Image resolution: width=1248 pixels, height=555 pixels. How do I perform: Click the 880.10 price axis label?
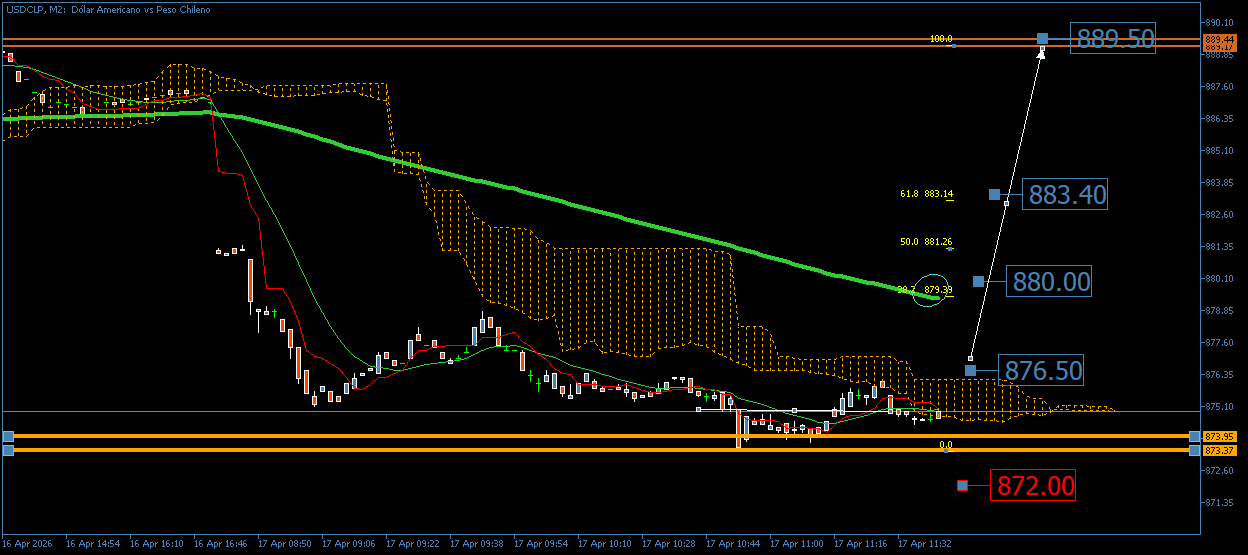point(1220,278)
